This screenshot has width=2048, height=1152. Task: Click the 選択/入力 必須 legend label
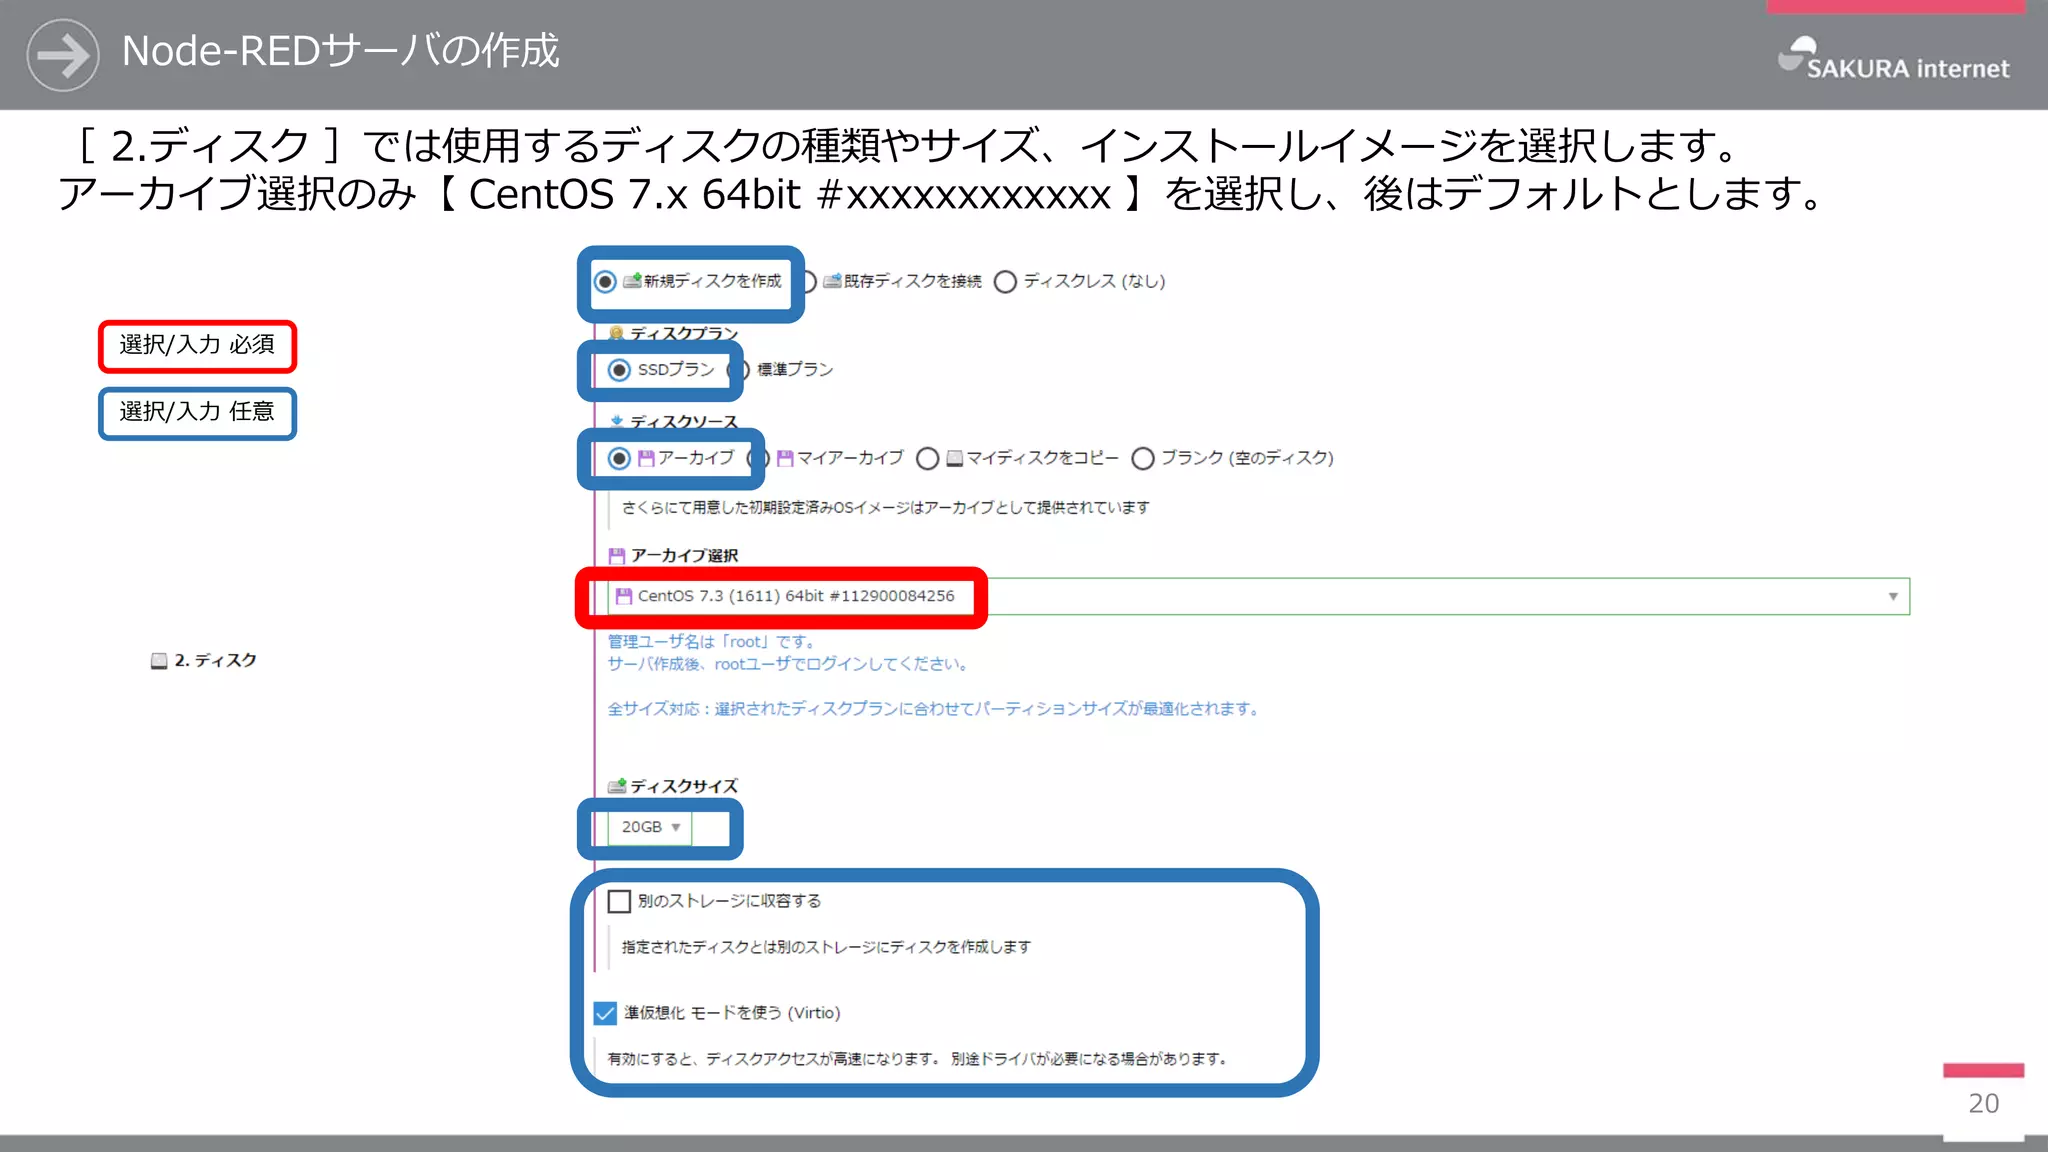tap(197, 346)
